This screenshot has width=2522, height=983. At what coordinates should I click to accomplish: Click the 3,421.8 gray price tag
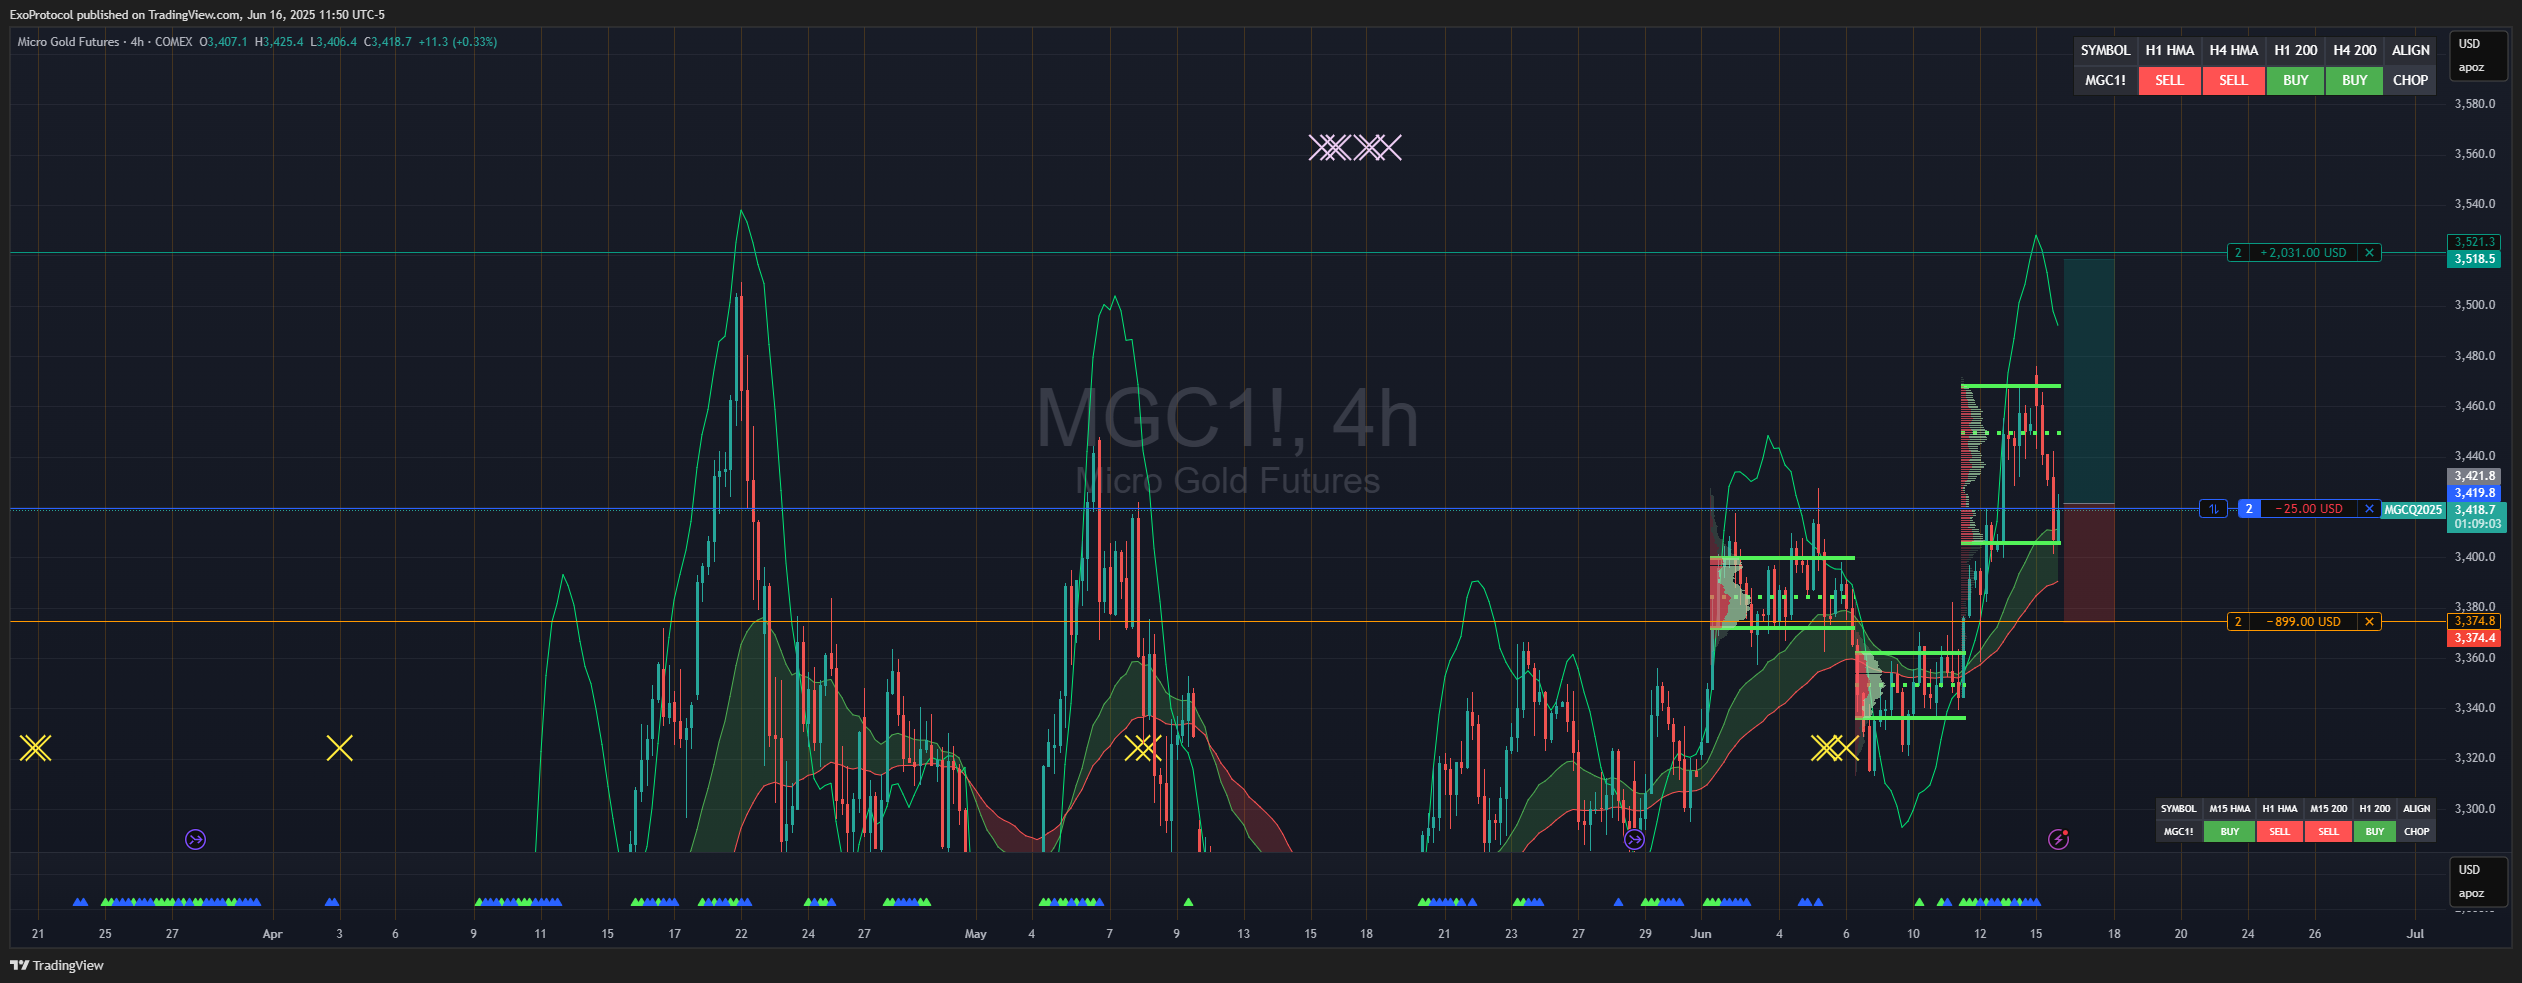click(x=2475, y=476)
